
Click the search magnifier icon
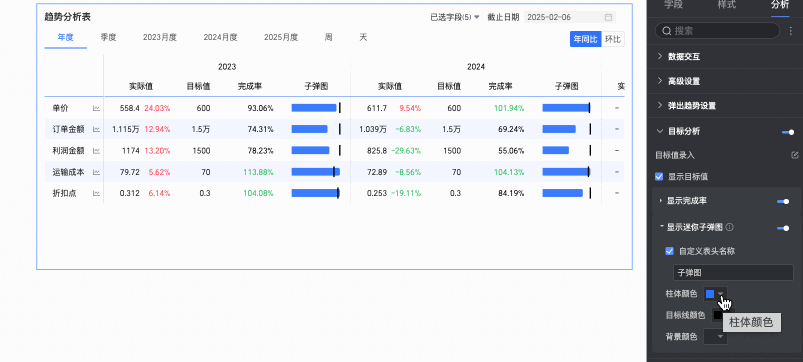667,31
